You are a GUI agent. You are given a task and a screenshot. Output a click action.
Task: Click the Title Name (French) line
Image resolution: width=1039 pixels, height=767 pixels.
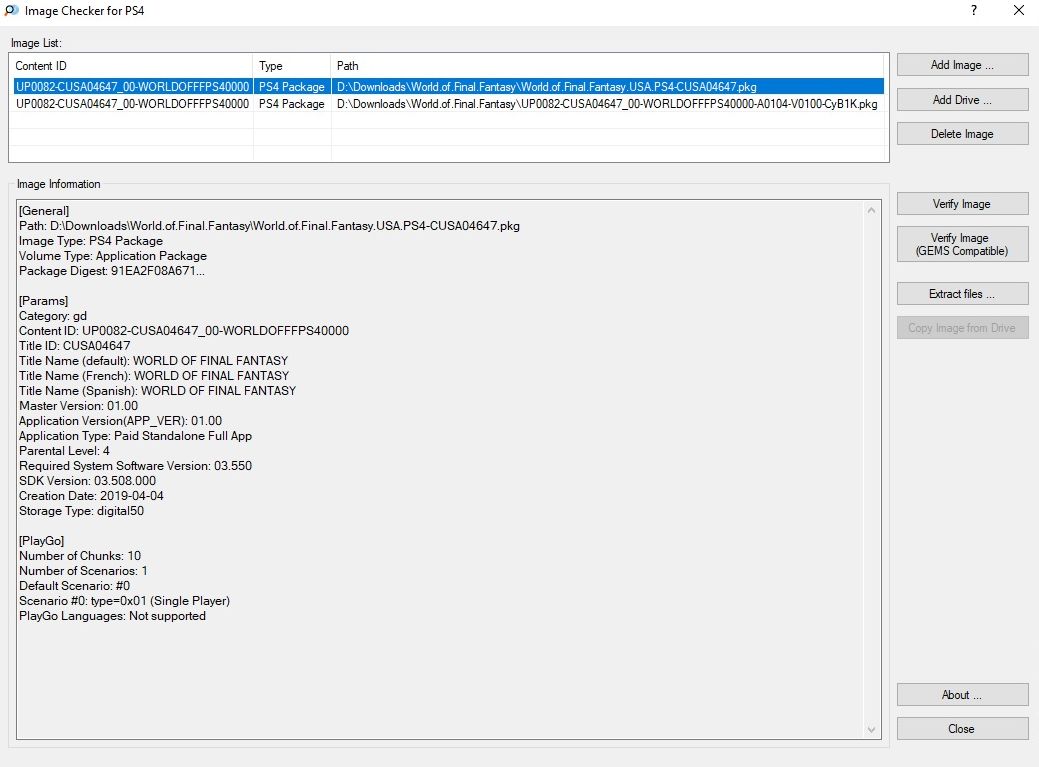(x=154, y=376)
